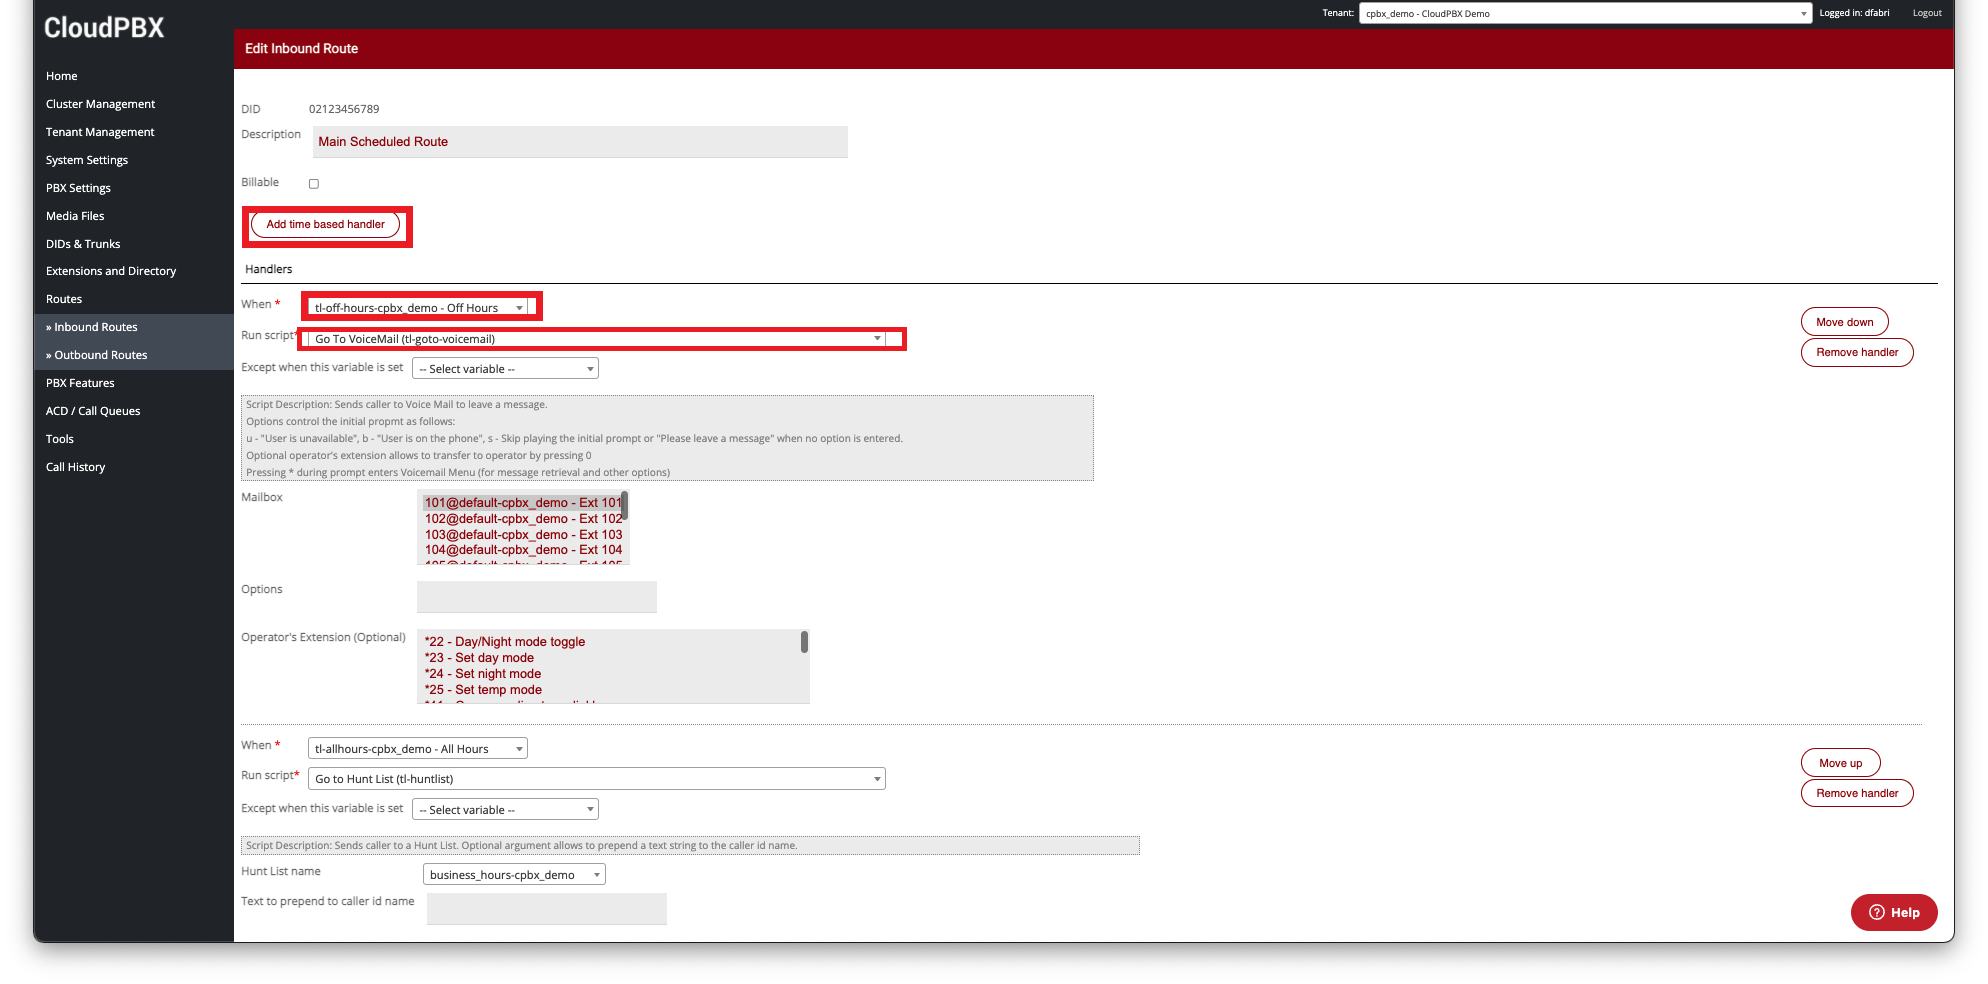Remove the Off Hours handler
The image size is (1988, 984).
1857,352
